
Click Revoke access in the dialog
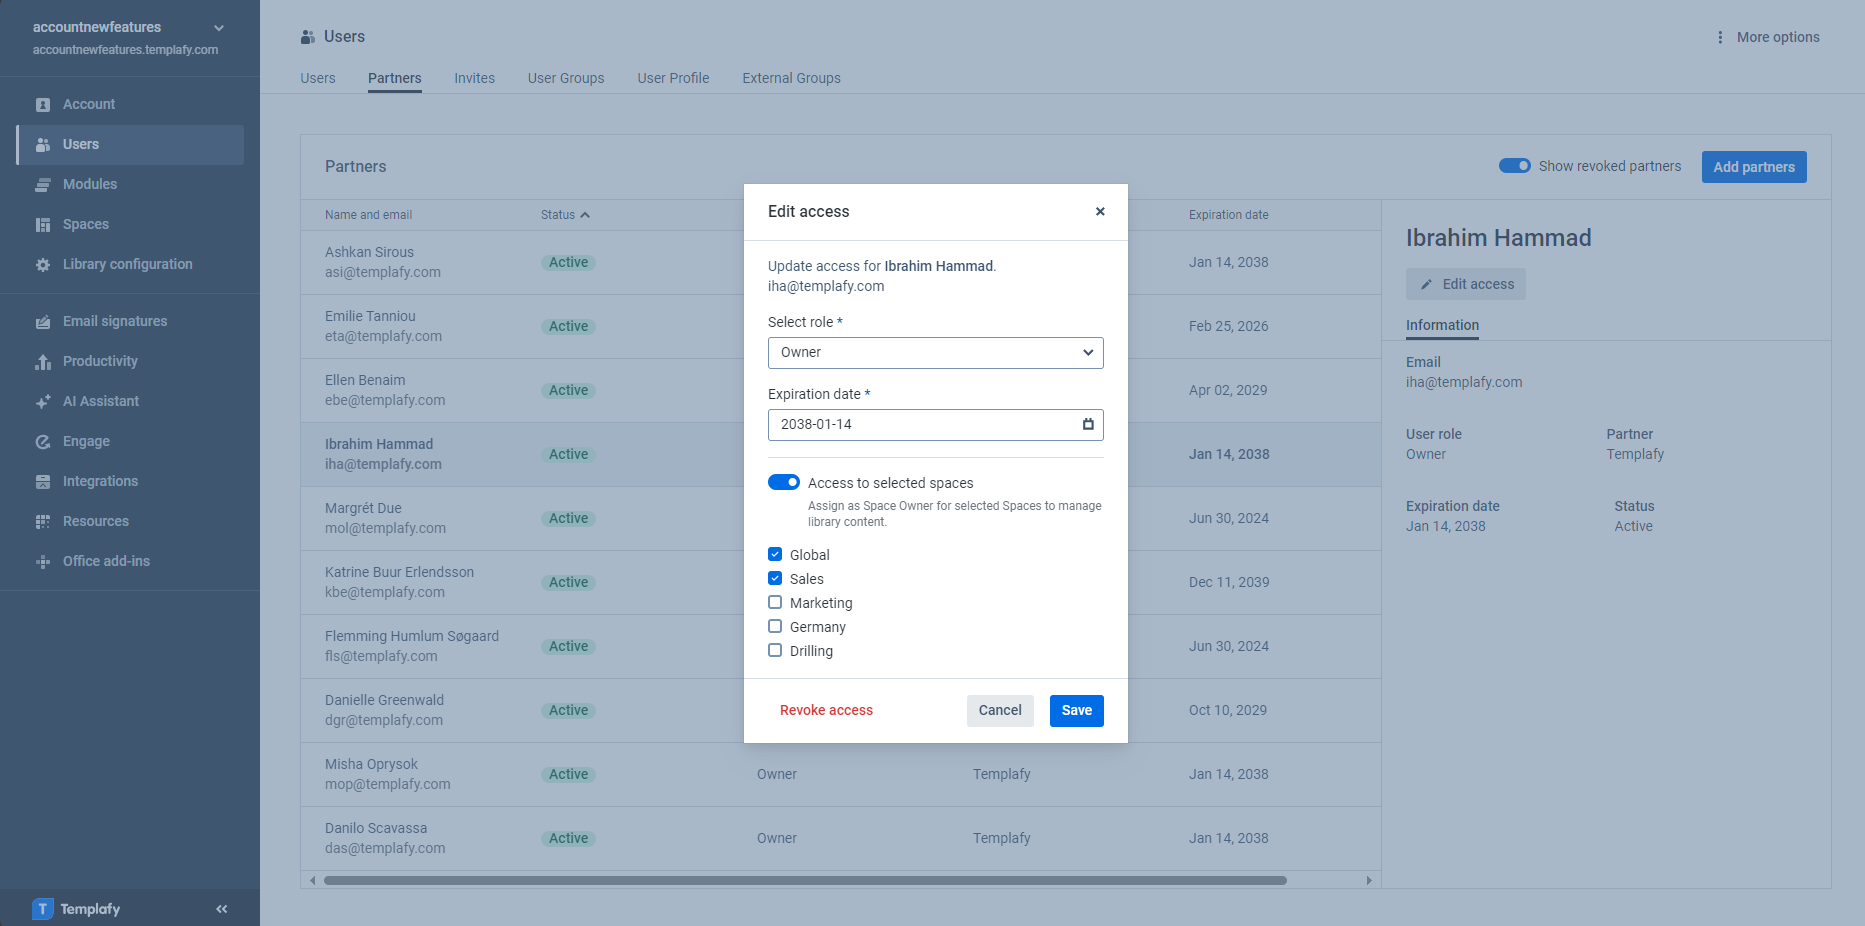point(826,710)
